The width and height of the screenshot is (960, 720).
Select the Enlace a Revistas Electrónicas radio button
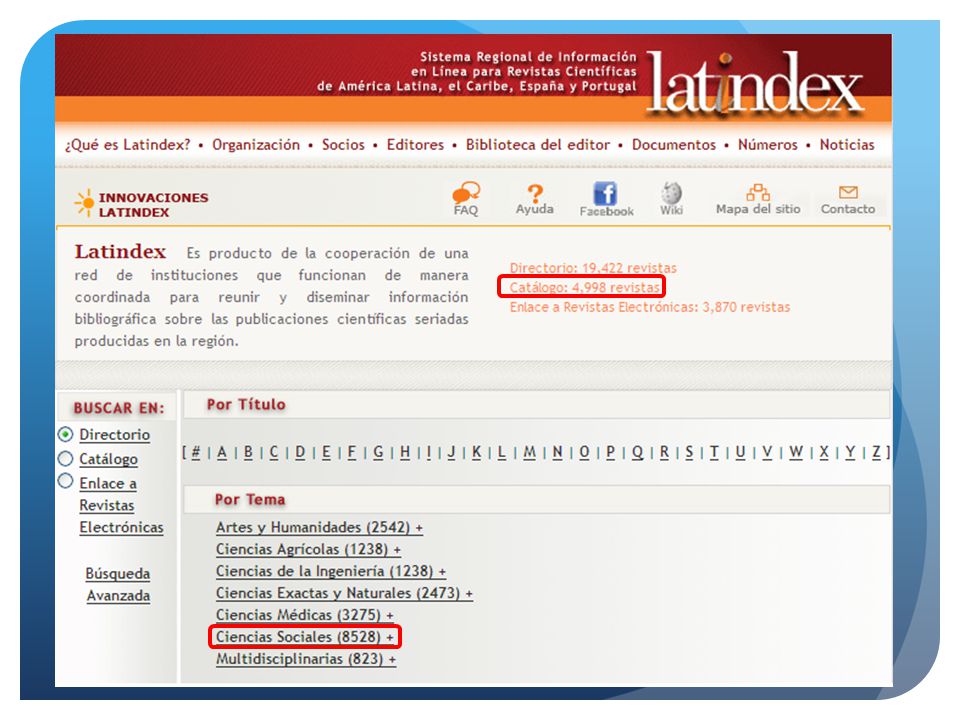tap(65, 481)
